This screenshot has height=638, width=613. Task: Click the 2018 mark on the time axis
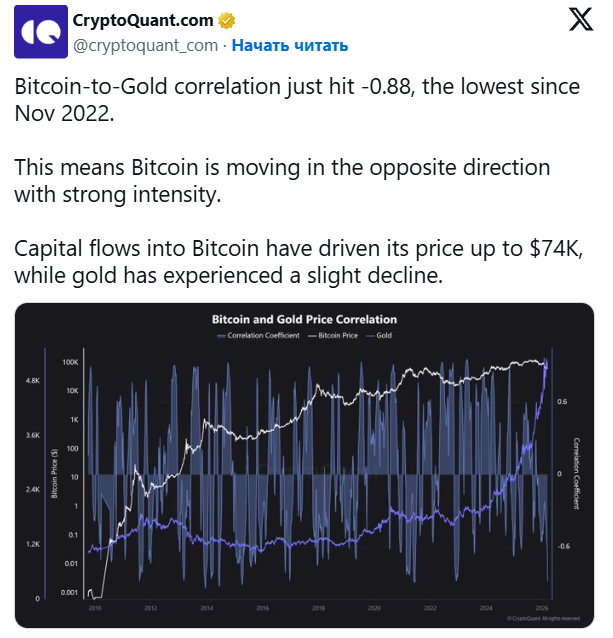coord(318,607)
